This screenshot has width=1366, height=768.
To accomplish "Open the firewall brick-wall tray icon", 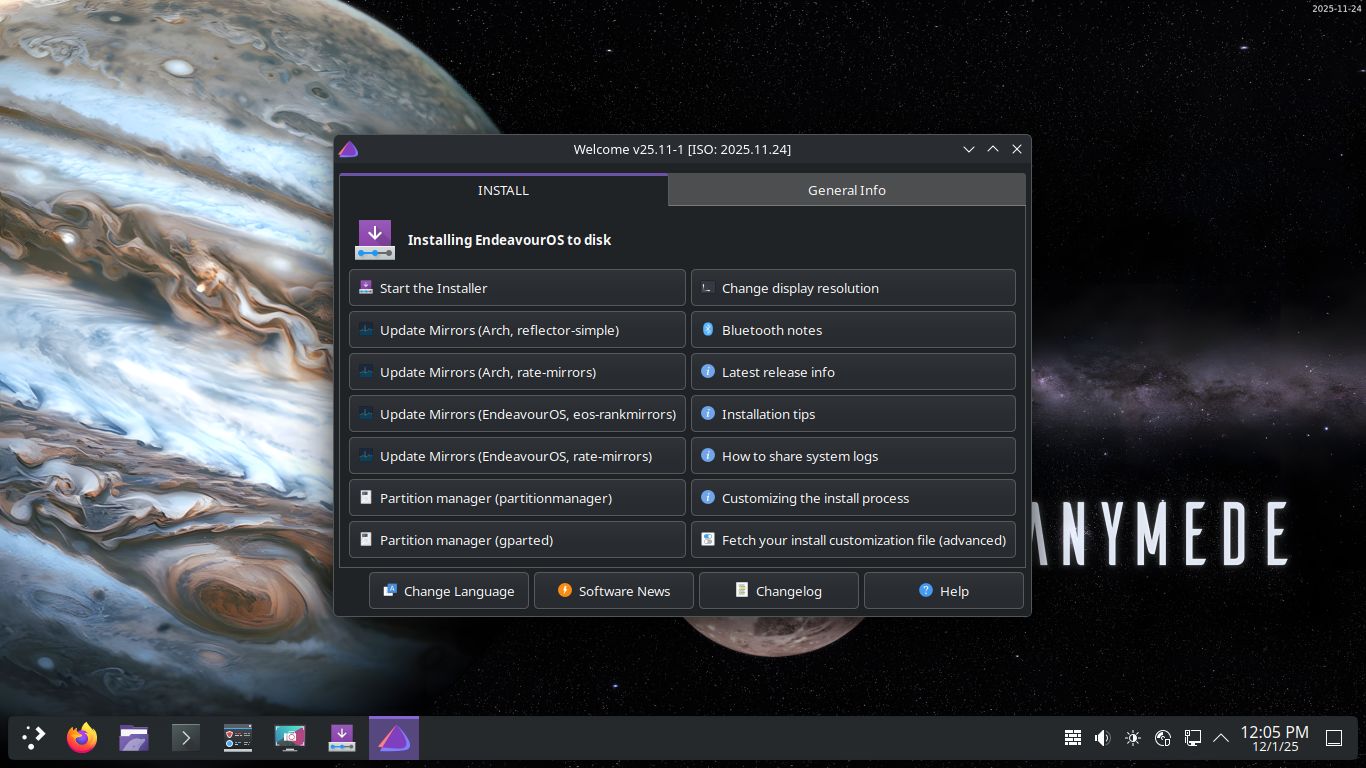I will 1073,738.
